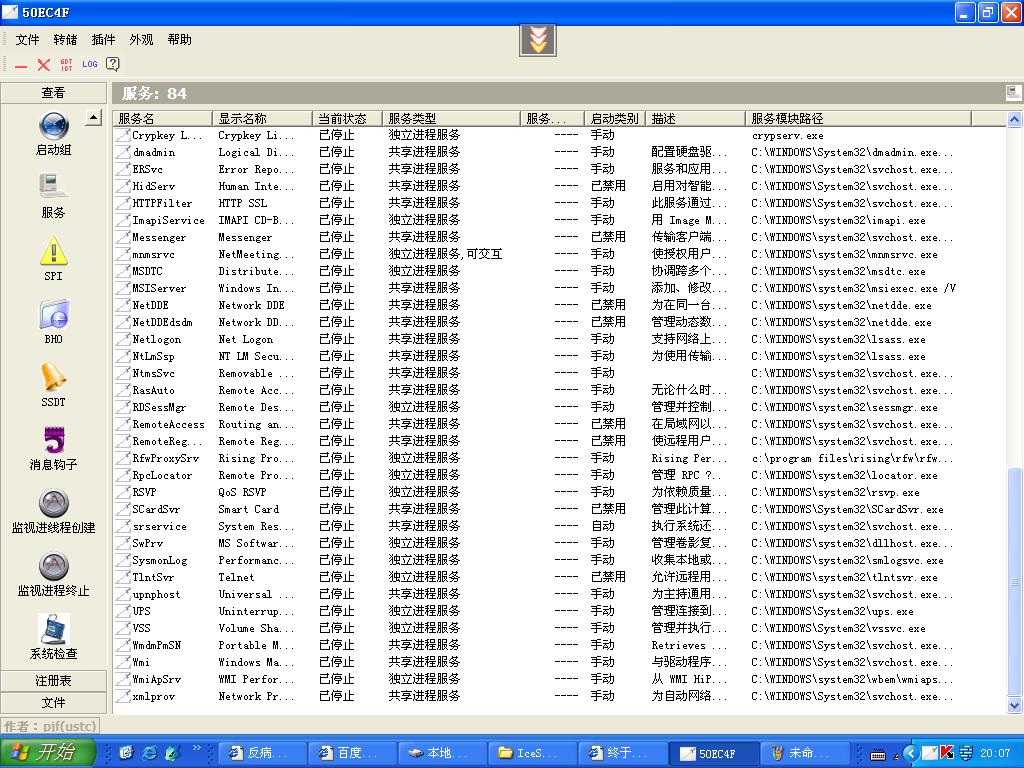Click the red X toolbar icon
Viewport: 1024px width, 768px height.
44,65
